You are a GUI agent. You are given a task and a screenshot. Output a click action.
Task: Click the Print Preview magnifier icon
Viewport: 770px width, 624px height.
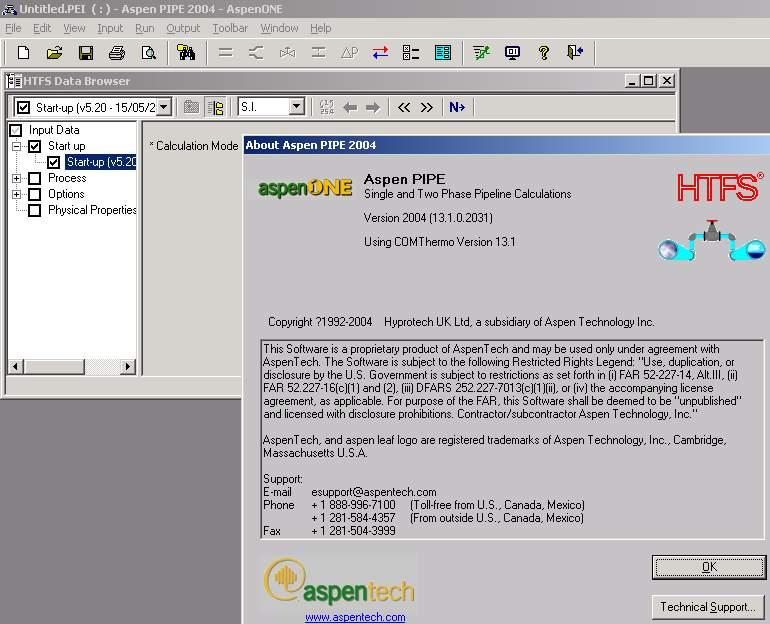pos(148,52)
